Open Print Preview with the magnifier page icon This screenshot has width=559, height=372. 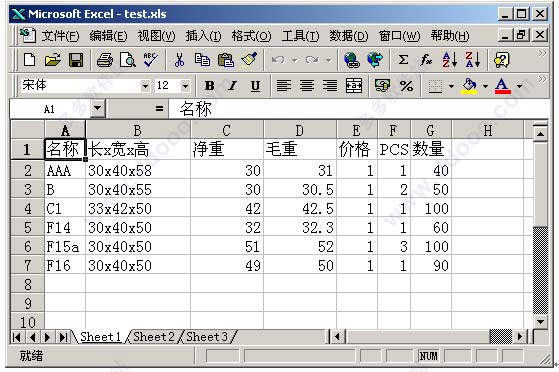128,60
